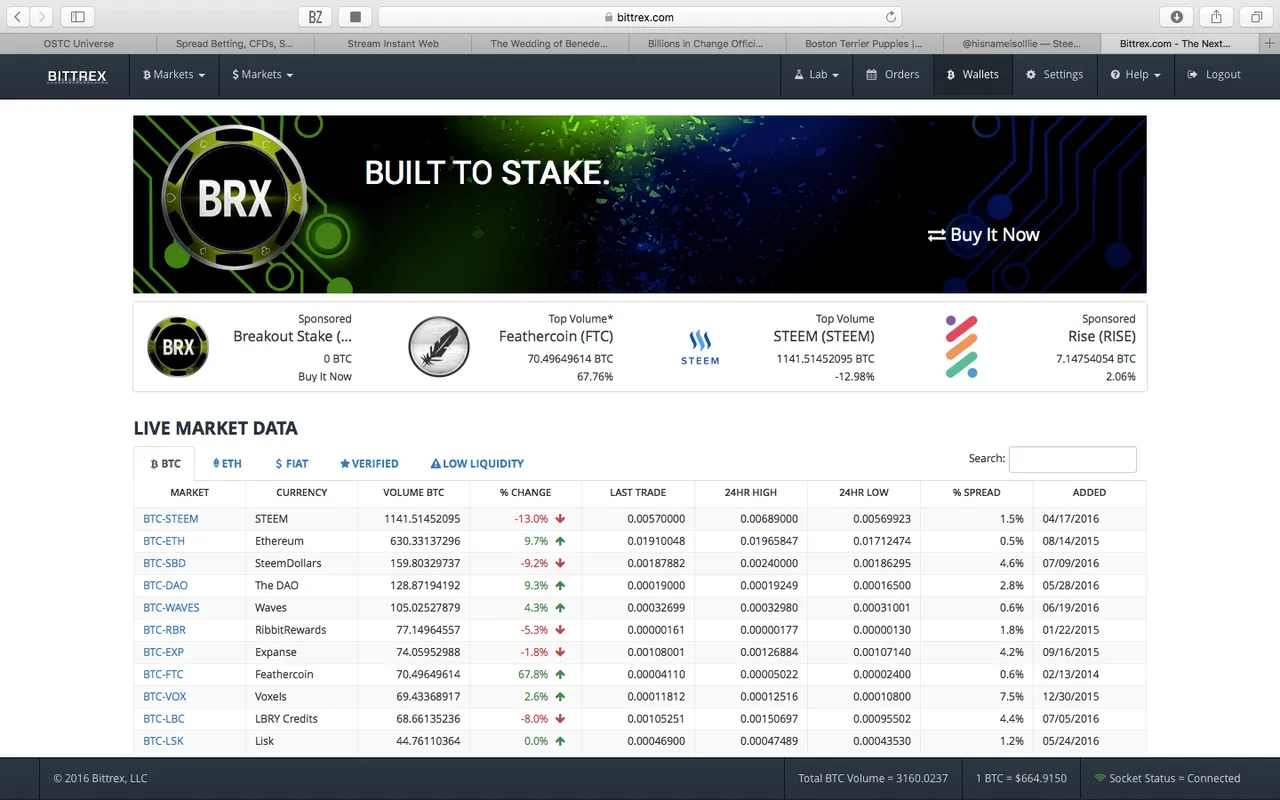Screen dimensions: 1280x800
Task: Click the STEEM logo icon
Action: click(x=700, y=347)
